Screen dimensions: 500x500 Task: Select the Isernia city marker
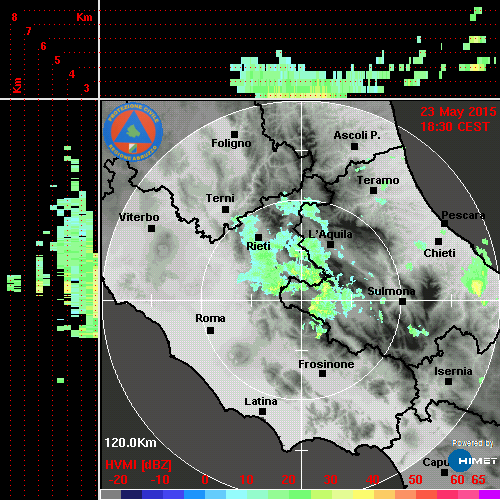click(448, 381)
